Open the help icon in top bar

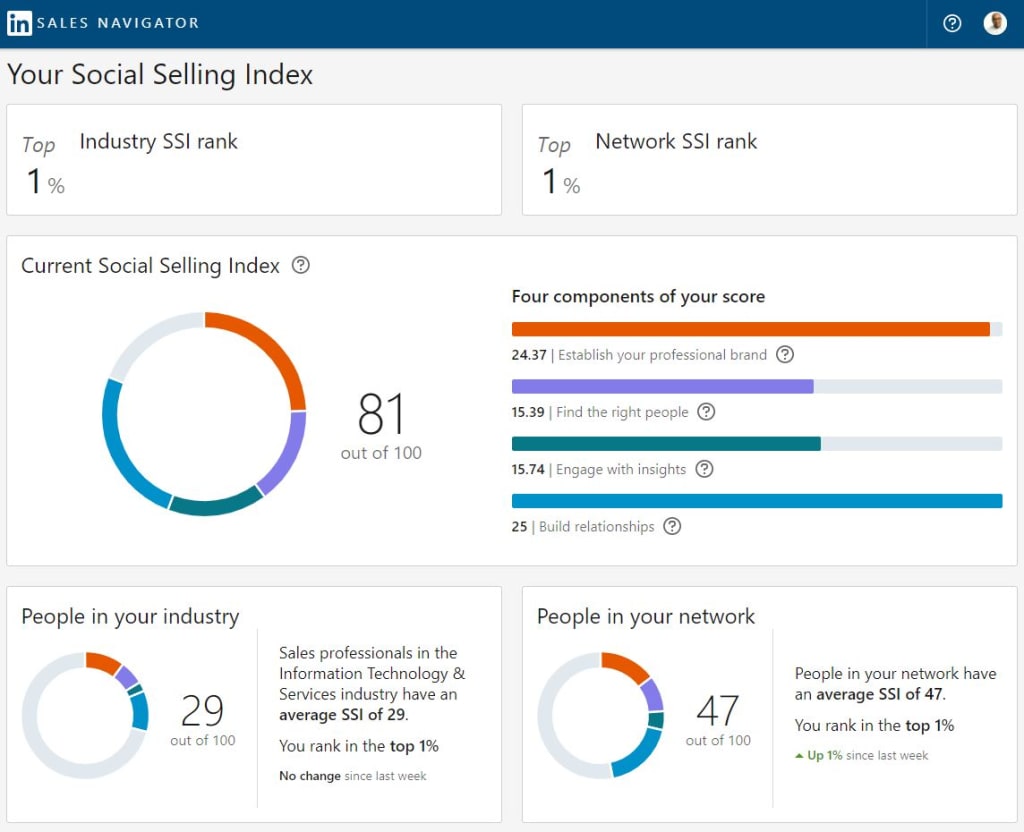(x=952, y=24)
